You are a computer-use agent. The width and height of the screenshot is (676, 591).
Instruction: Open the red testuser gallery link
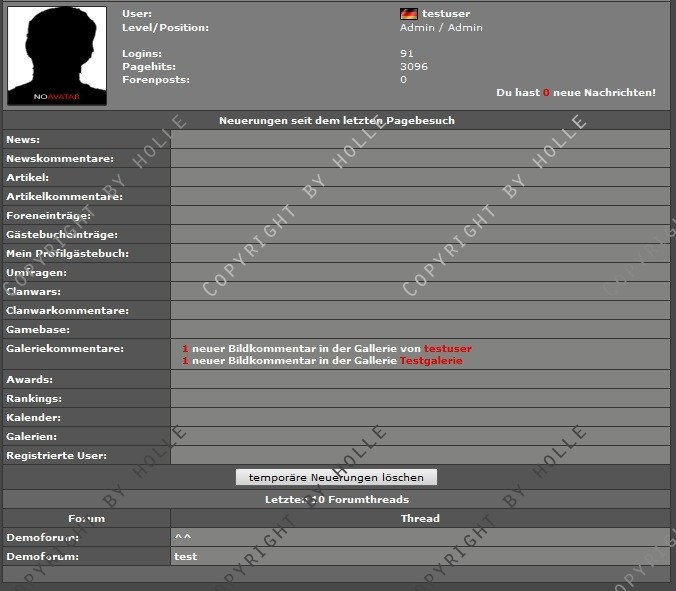[447, 348]
